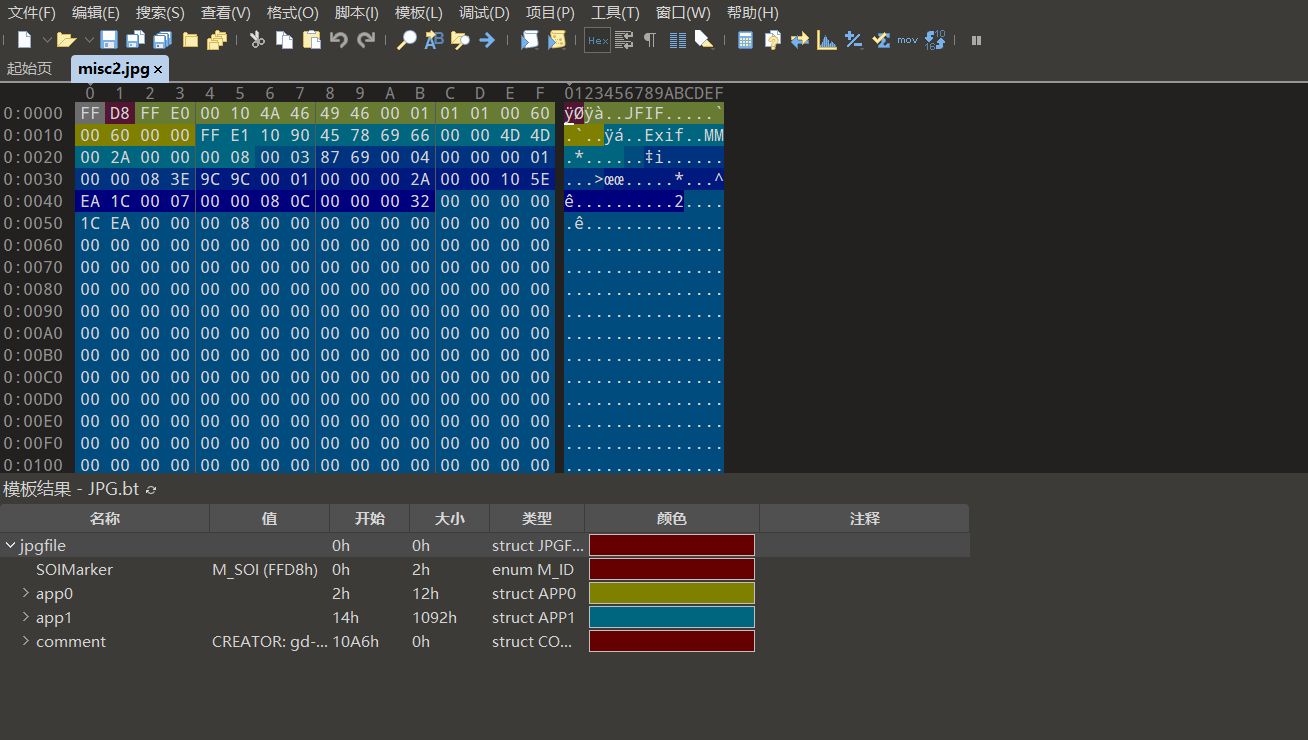Select the SOIMarker row
The image size is (1308, 740).
[x=485, y=569]
